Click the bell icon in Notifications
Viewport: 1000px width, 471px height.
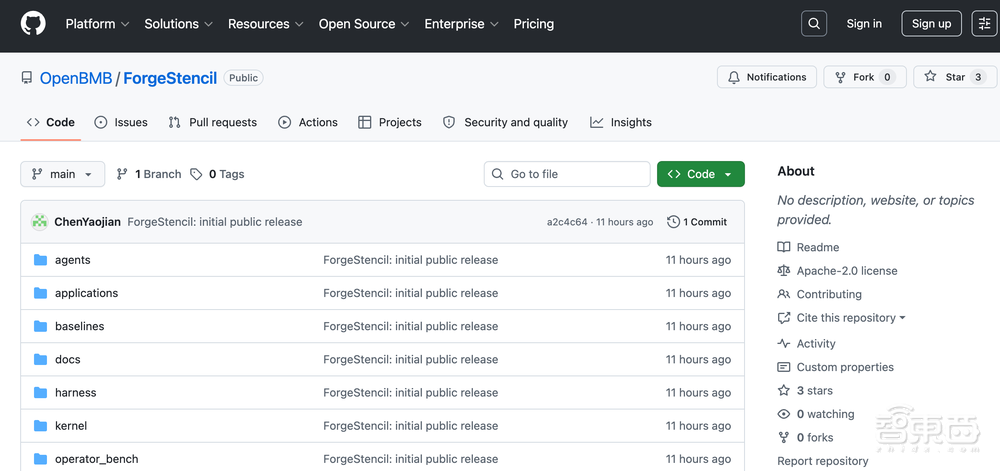(734, 77)
